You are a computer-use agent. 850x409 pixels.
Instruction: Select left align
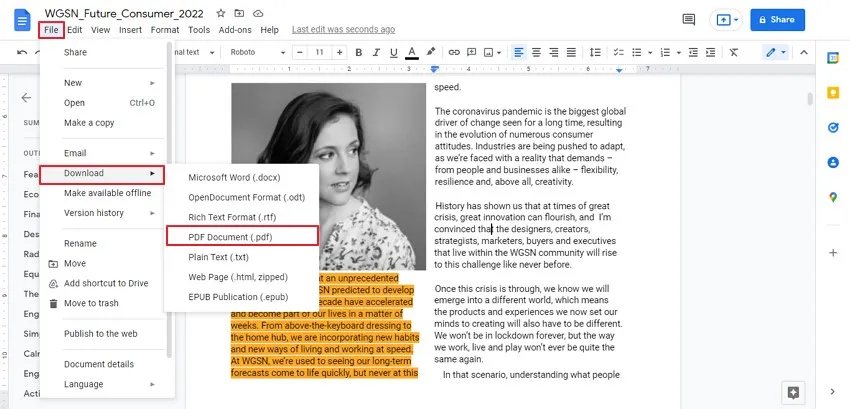point(519,53)
